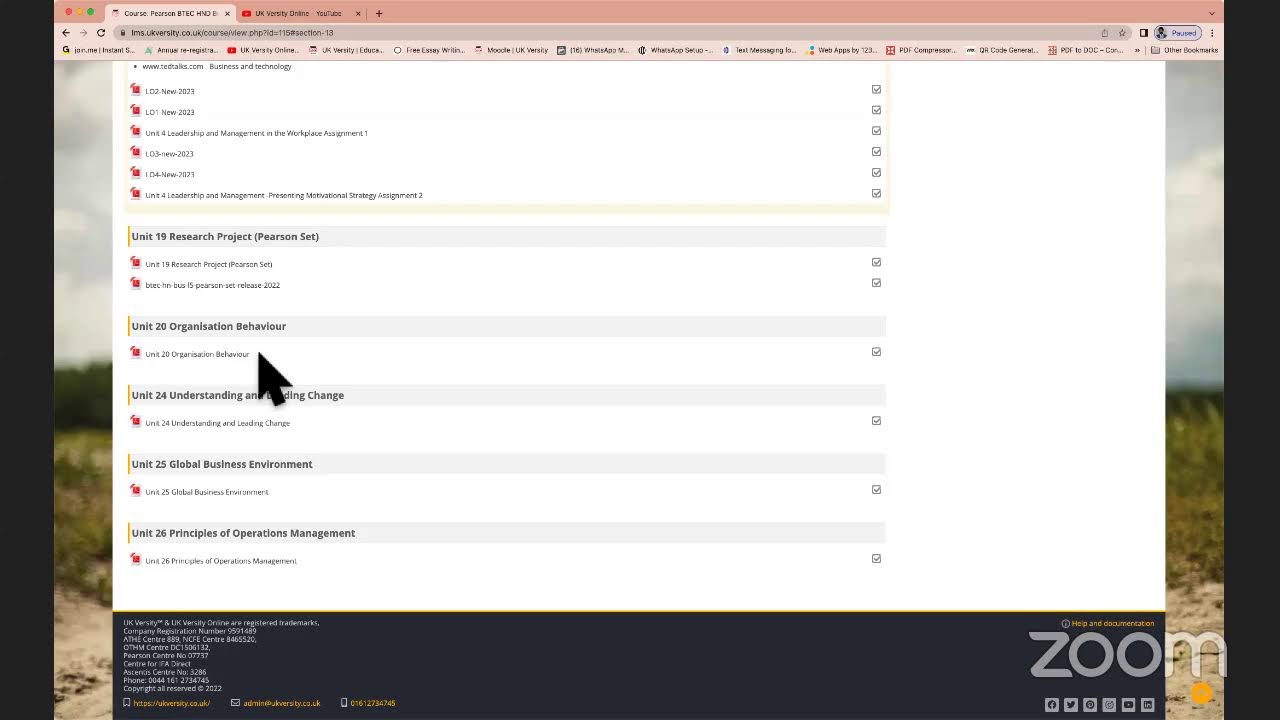
Task: Open the PDF Compressor bookmark
Action: [x=921, y=50]
